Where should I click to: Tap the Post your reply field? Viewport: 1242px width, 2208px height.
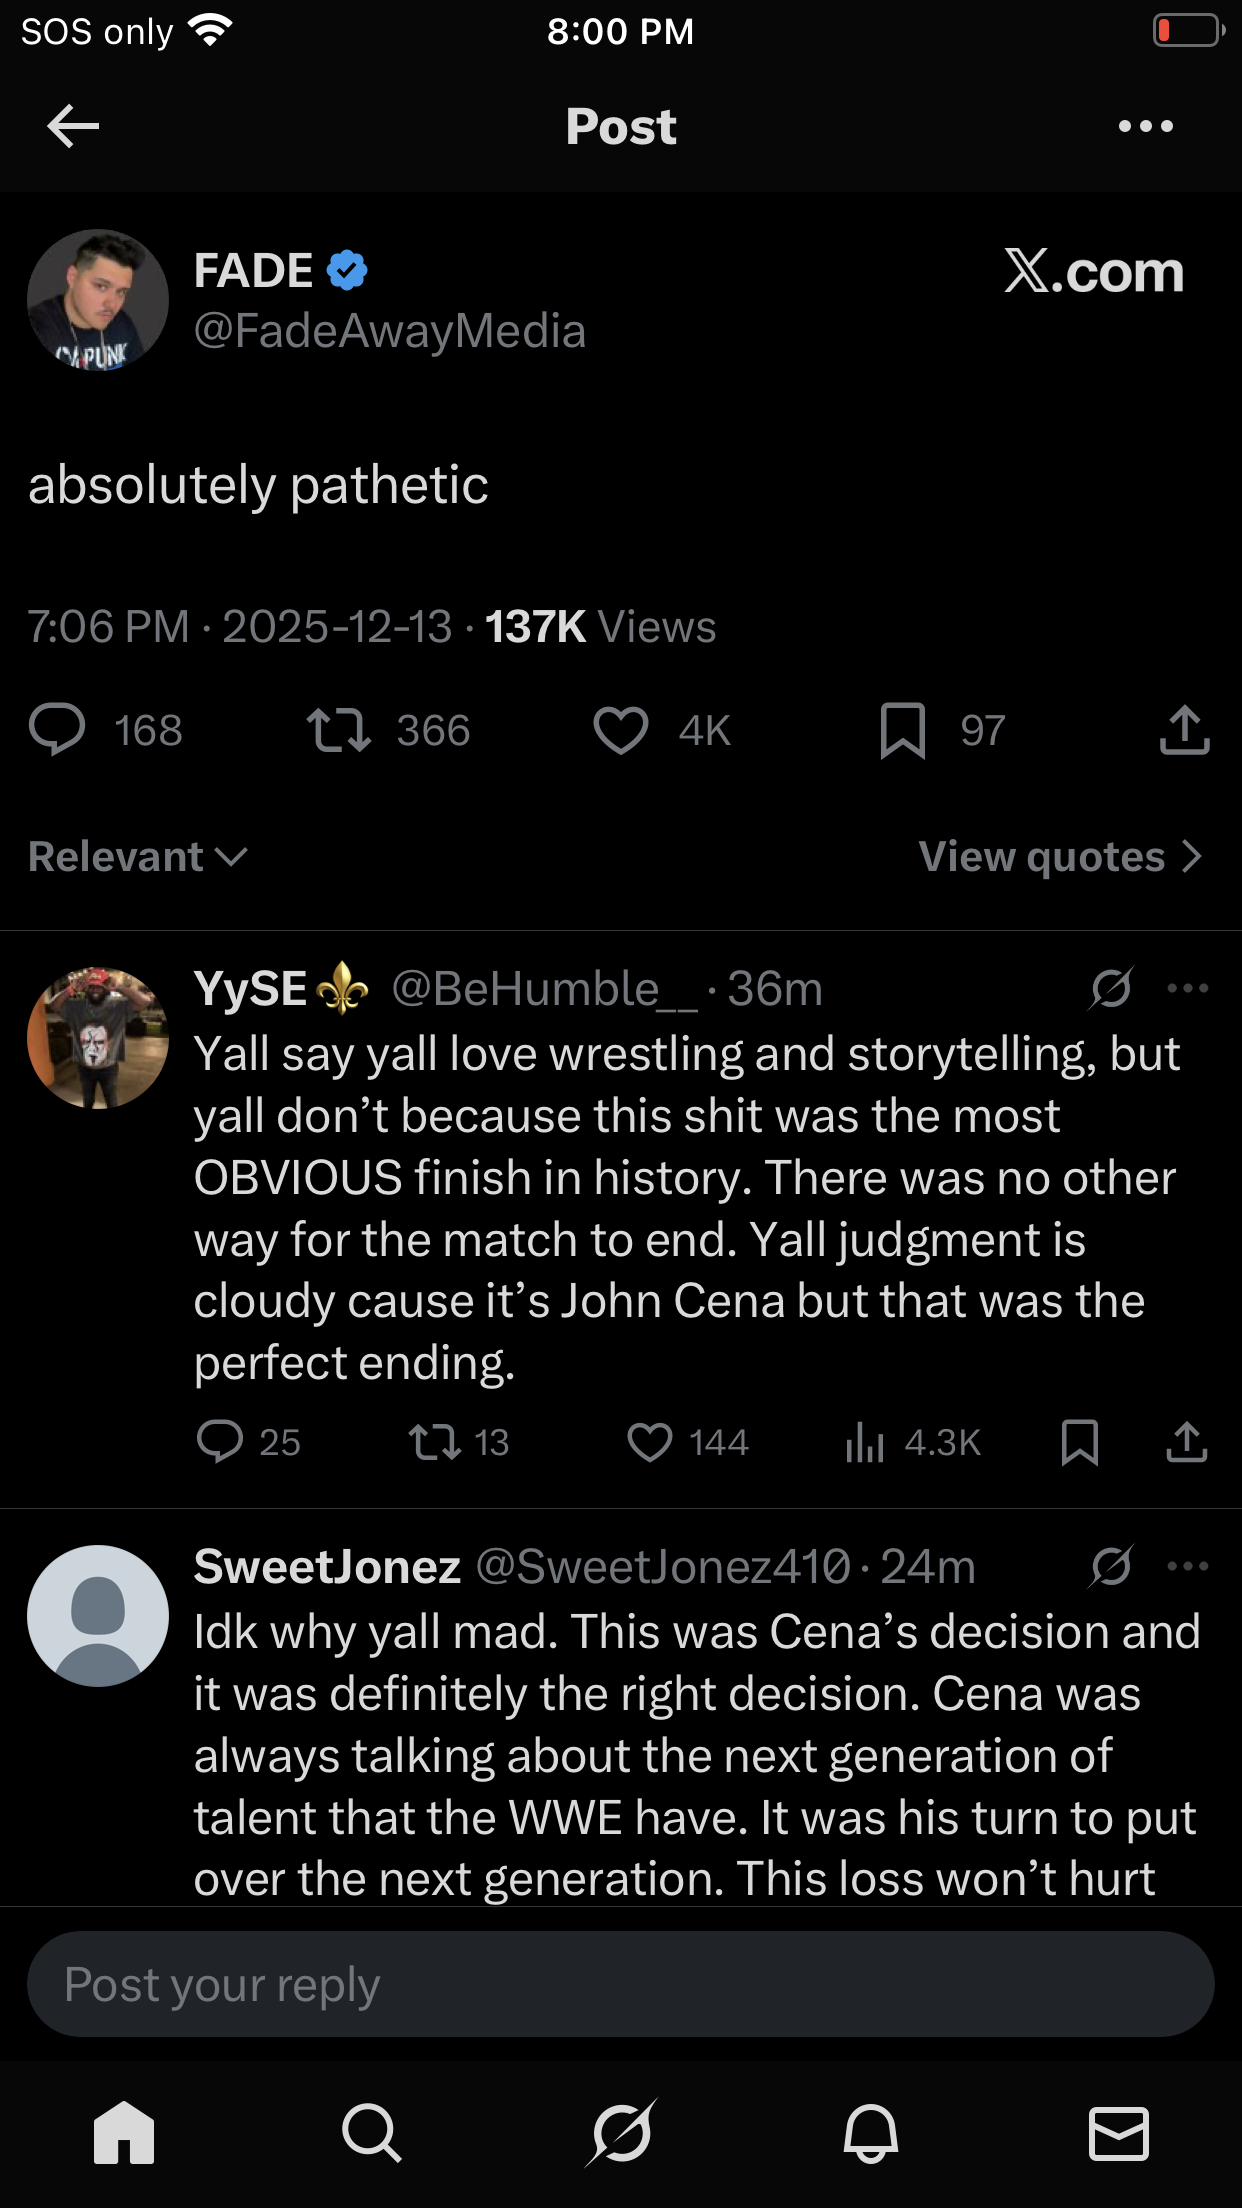pos(620,1984)
